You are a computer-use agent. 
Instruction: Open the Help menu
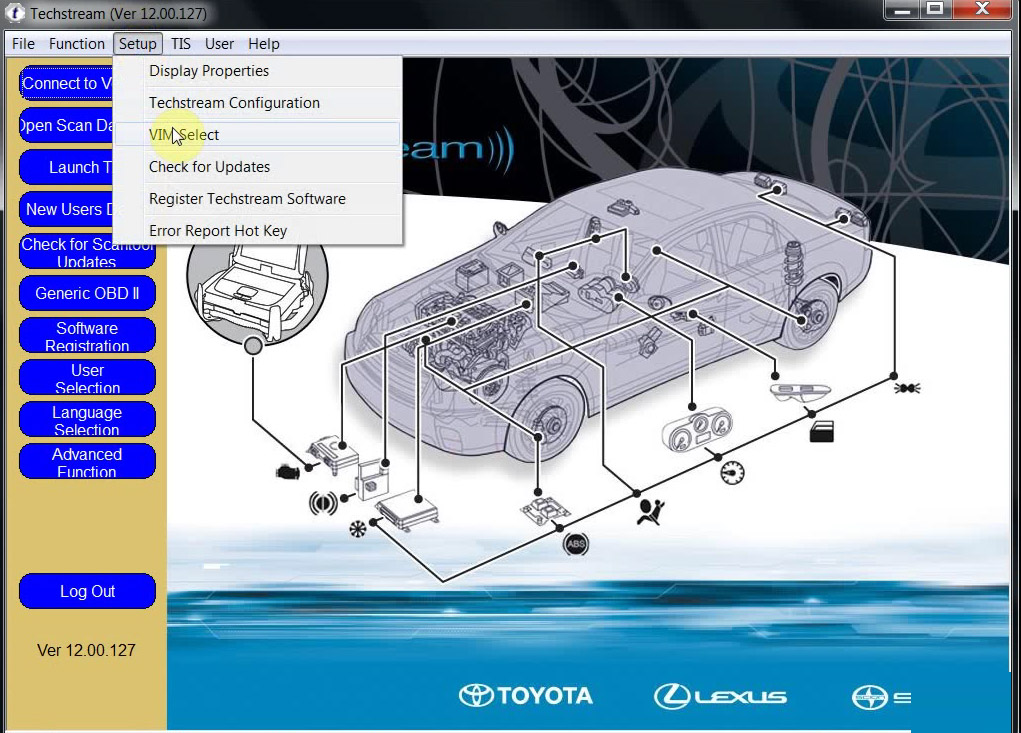click(x=264, y=44)
